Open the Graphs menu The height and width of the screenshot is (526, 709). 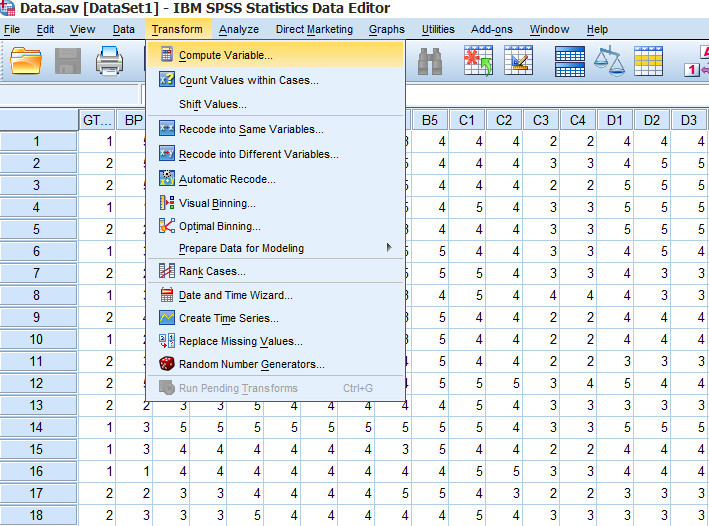click(x=387, y=29)
